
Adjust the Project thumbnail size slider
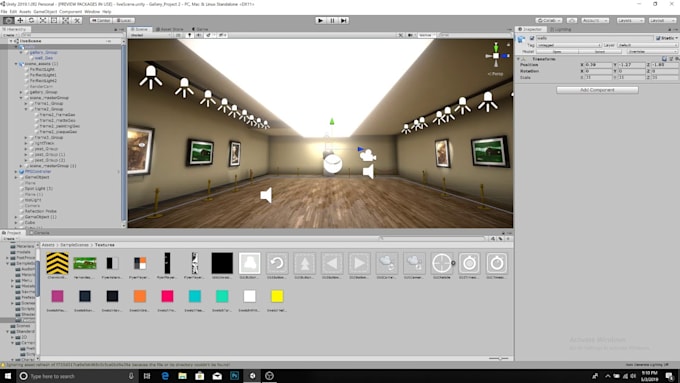tap(499, 358)
